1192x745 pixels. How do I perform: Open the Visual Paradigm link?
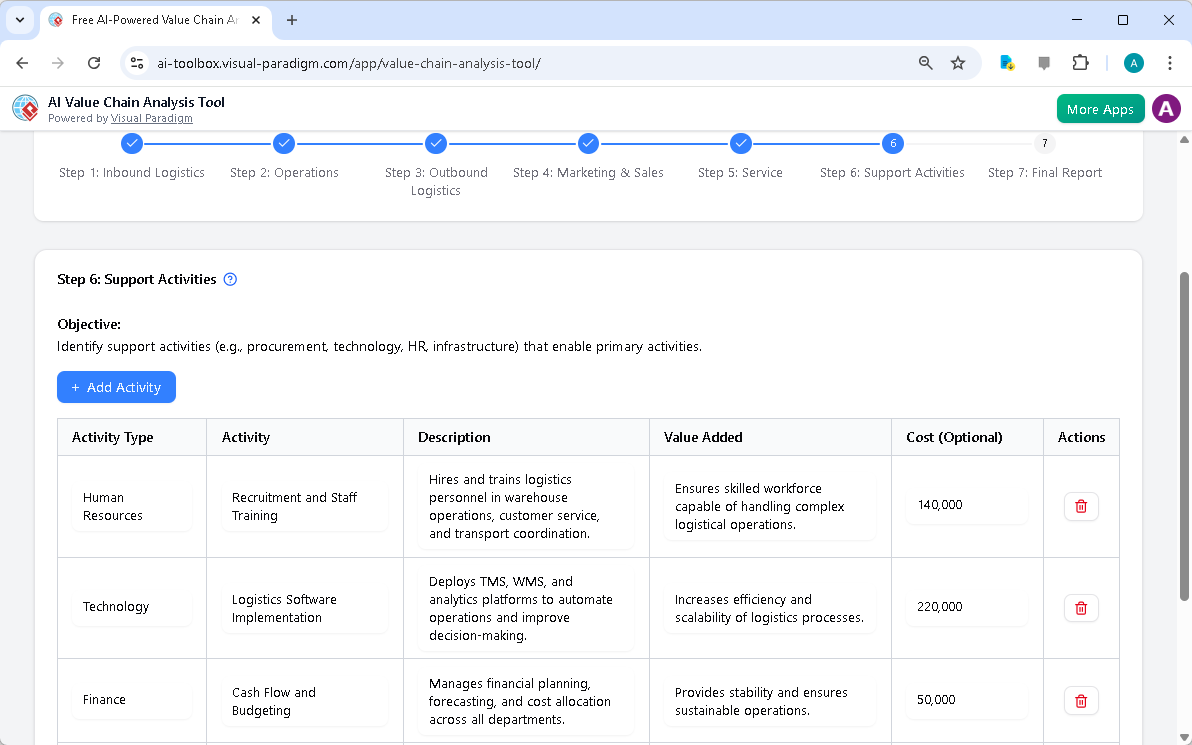152,118
